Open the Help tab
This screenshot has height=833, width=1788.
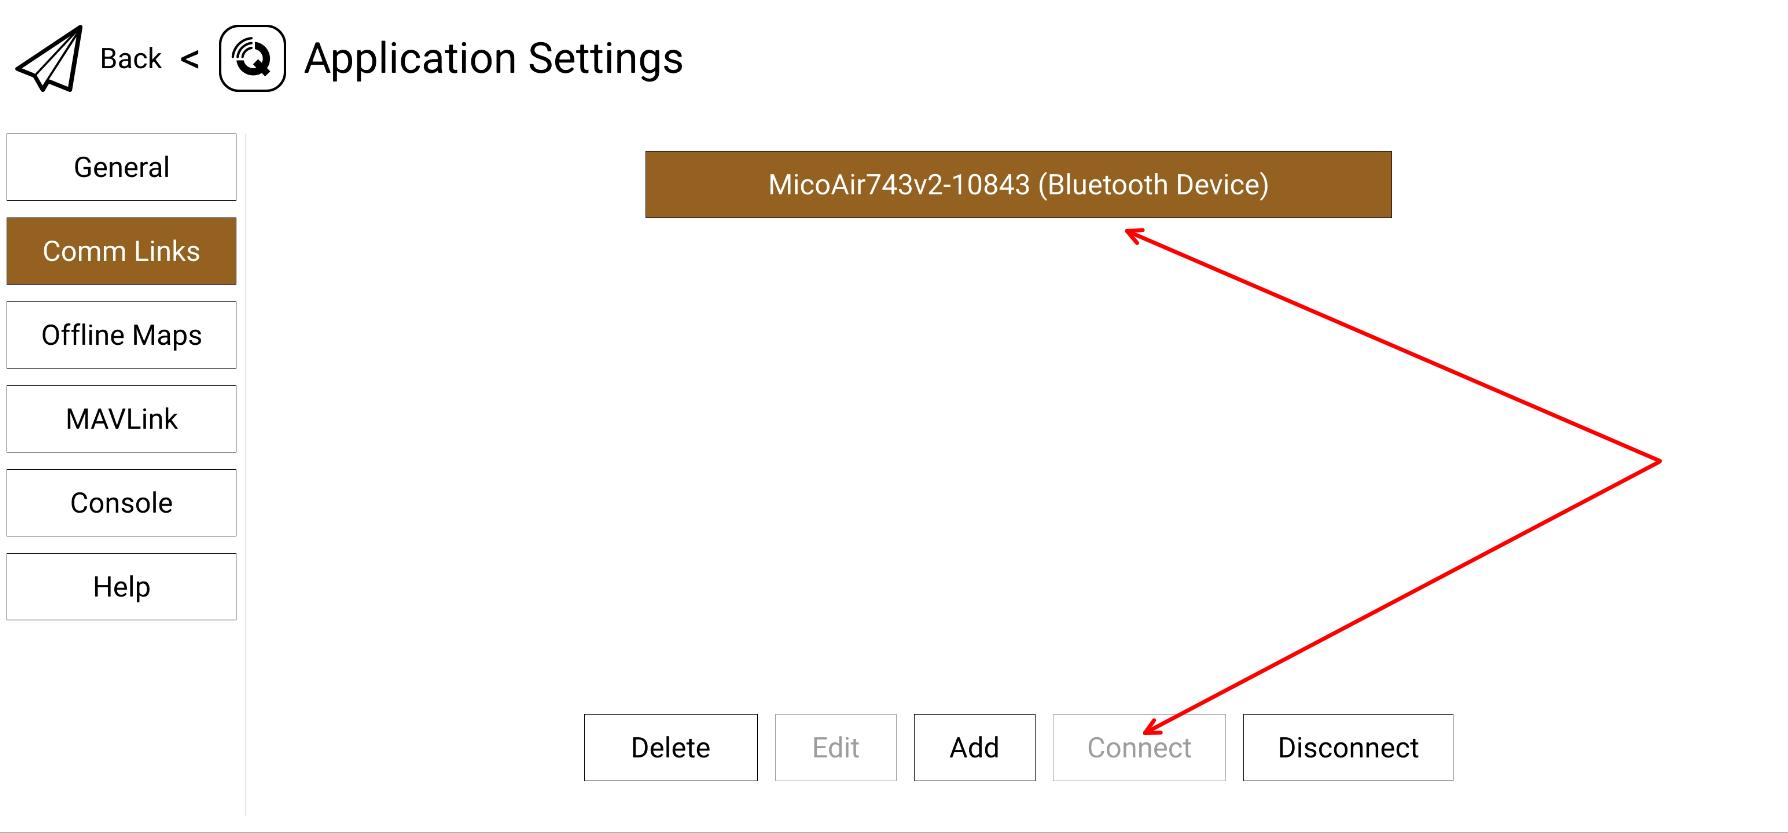121,587
